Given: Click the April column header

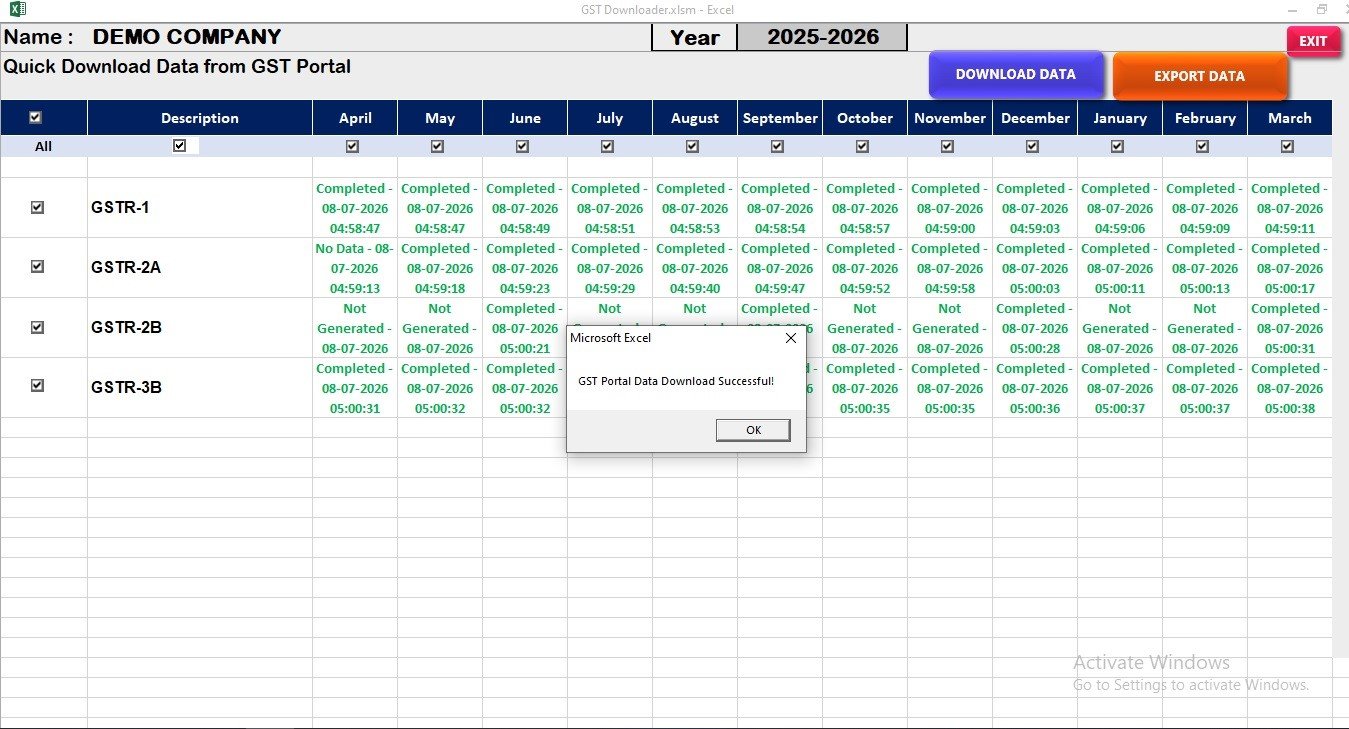Looking at the screenshot, I should pos(355,118).
